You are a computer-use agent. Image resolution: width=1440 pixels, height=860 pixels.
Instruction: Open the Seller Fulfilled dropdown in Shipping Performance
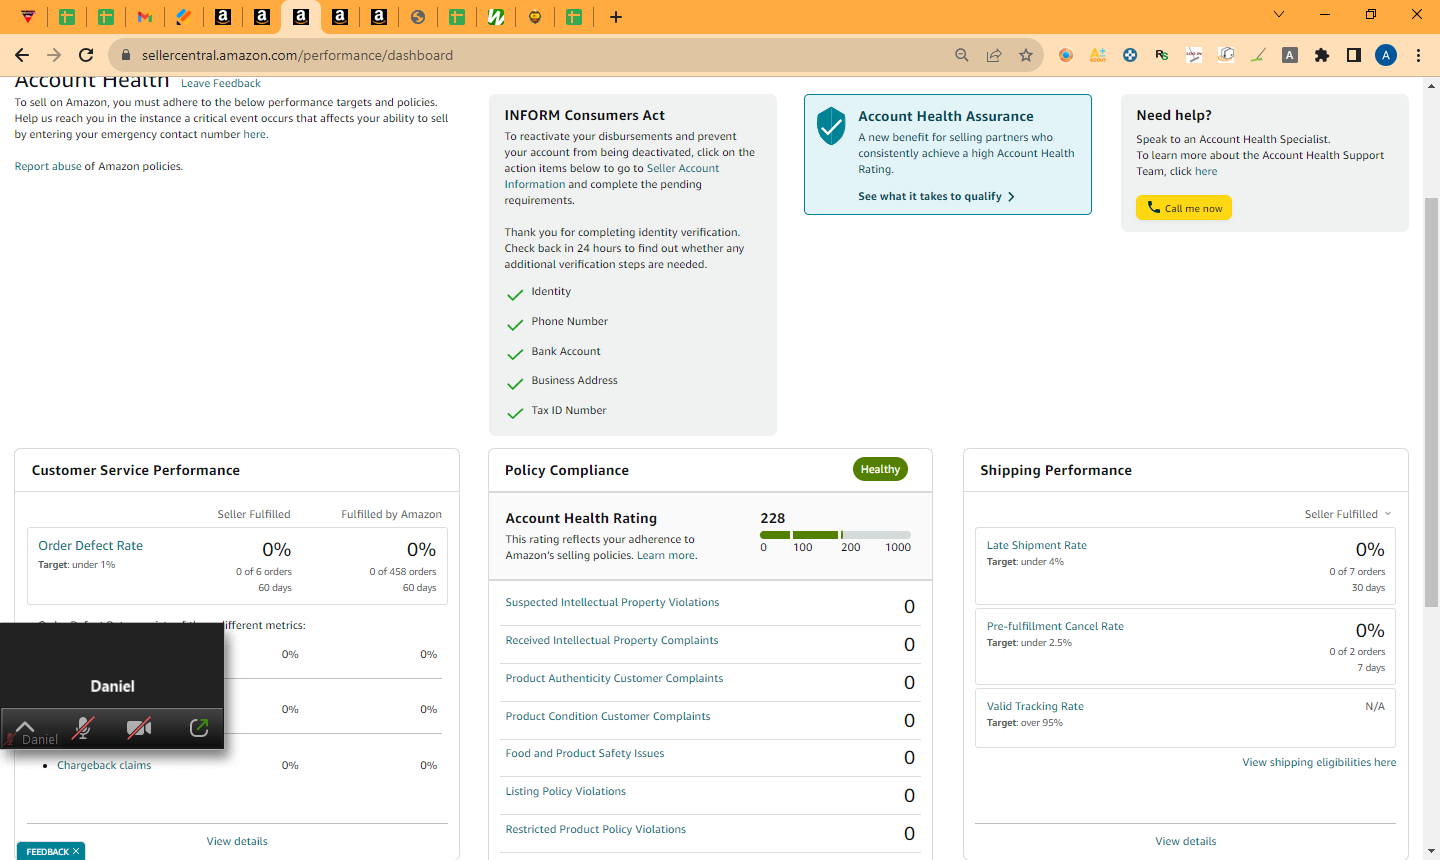pos(1348,514)
